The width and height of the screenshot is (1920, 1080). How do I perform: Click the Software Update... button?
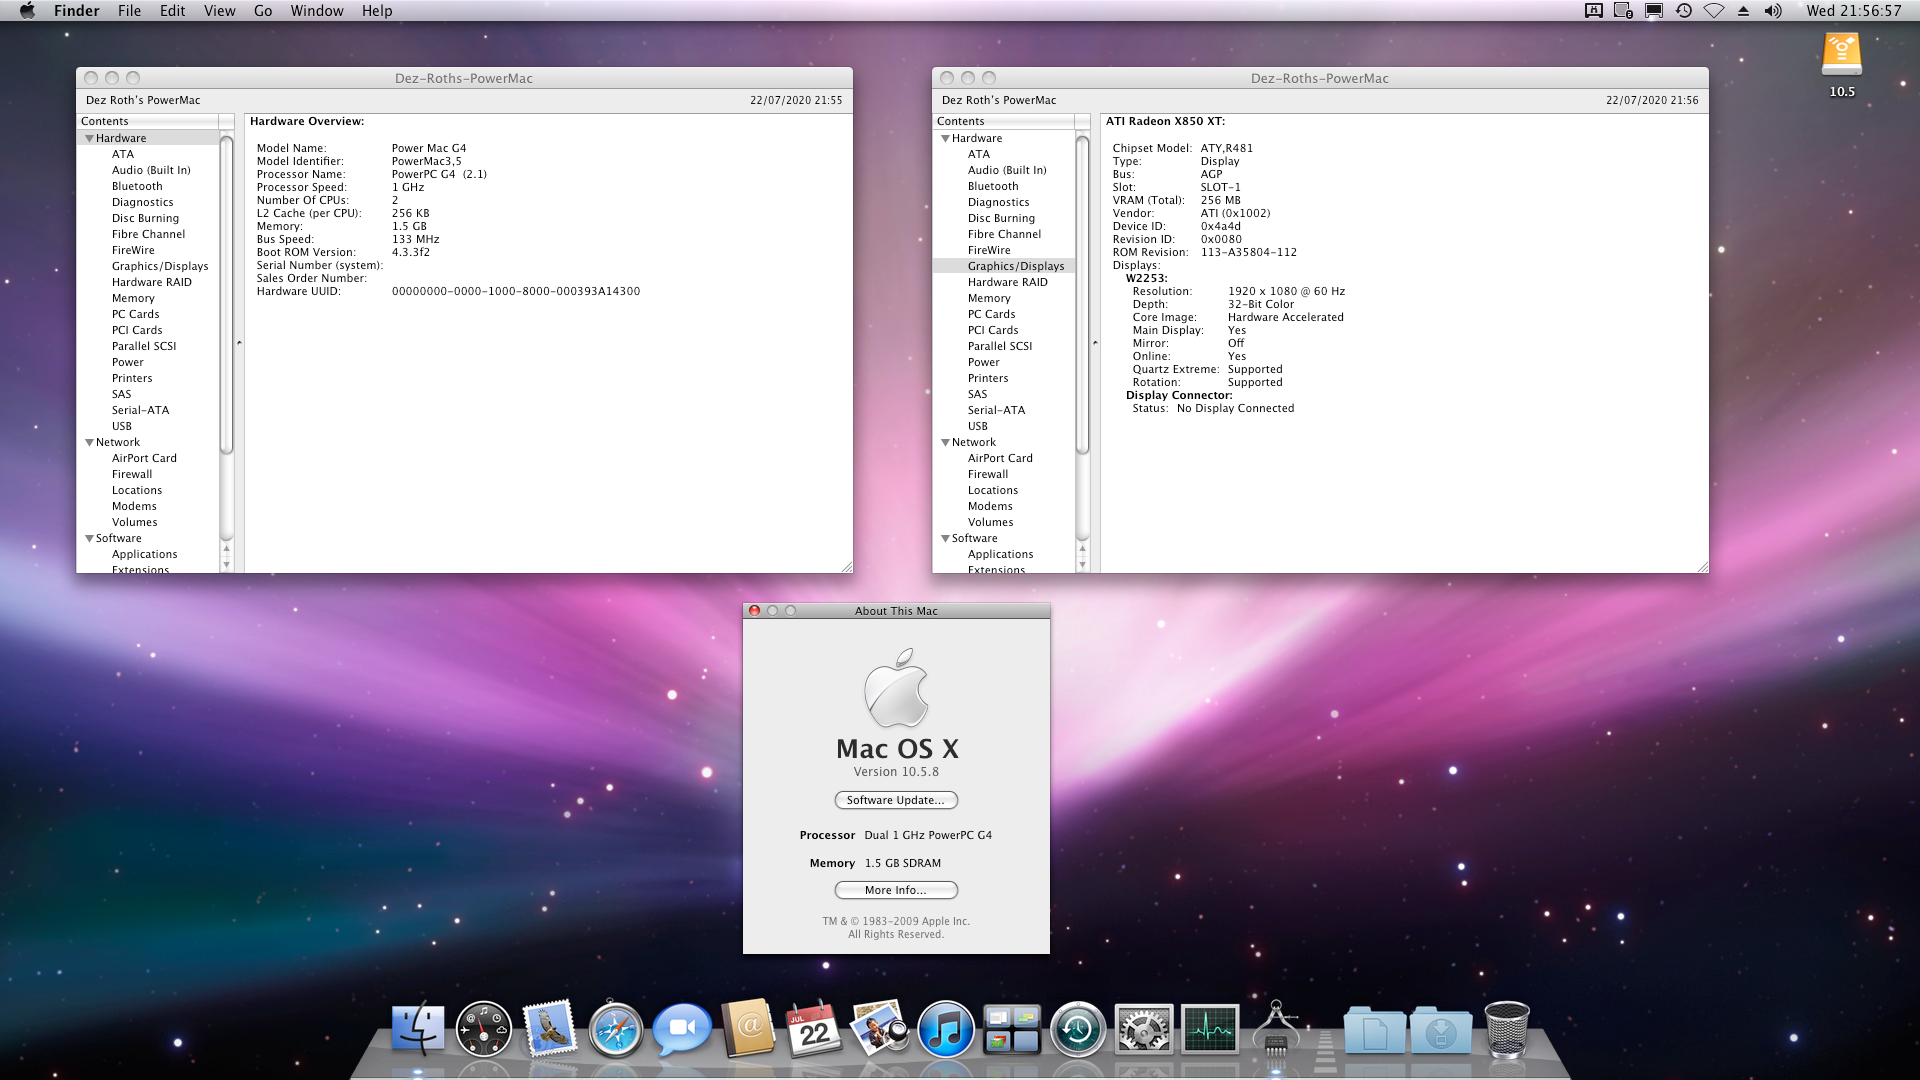[x=896, y=800]
